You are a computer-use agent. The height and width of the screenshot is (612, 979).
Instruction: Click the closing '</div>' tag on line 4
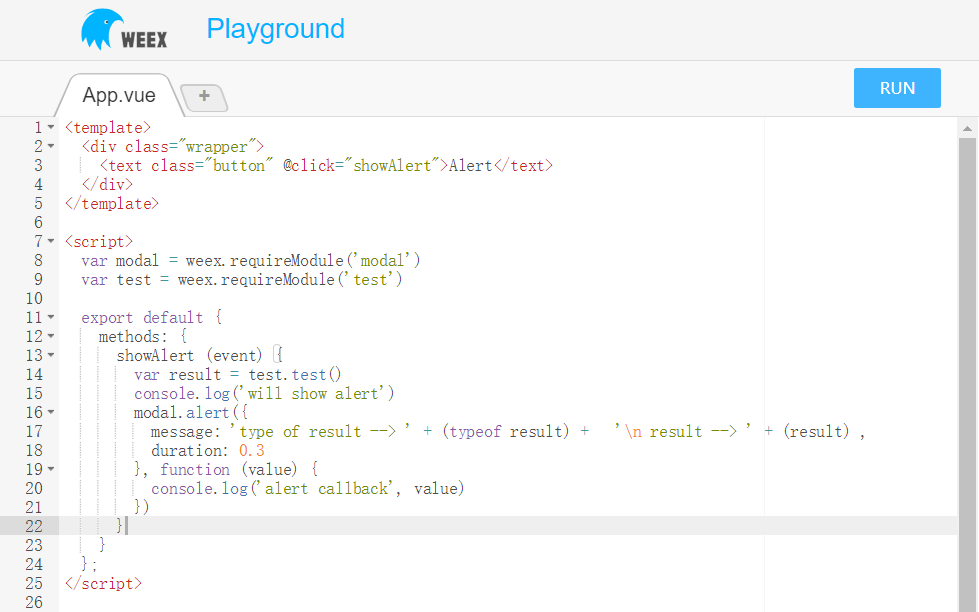click(107, 184)
